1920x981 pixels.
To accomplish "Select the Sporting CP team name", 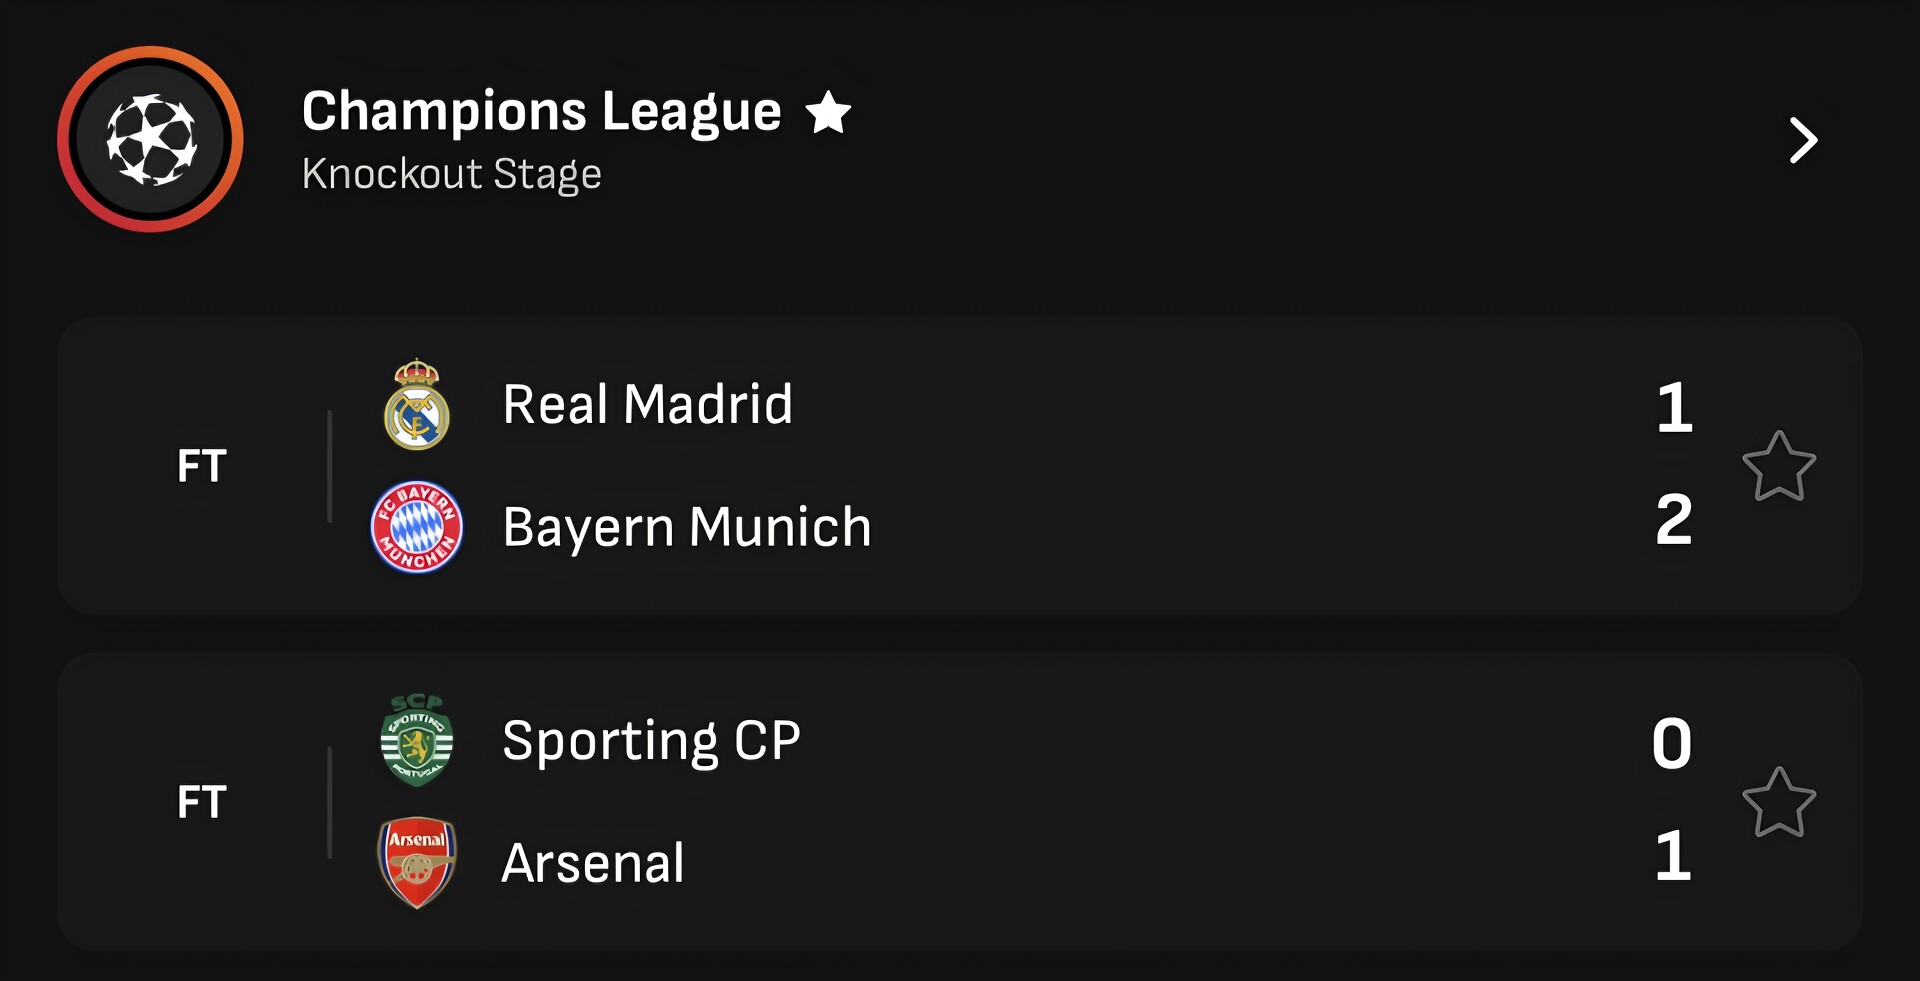I will (651, 741).
